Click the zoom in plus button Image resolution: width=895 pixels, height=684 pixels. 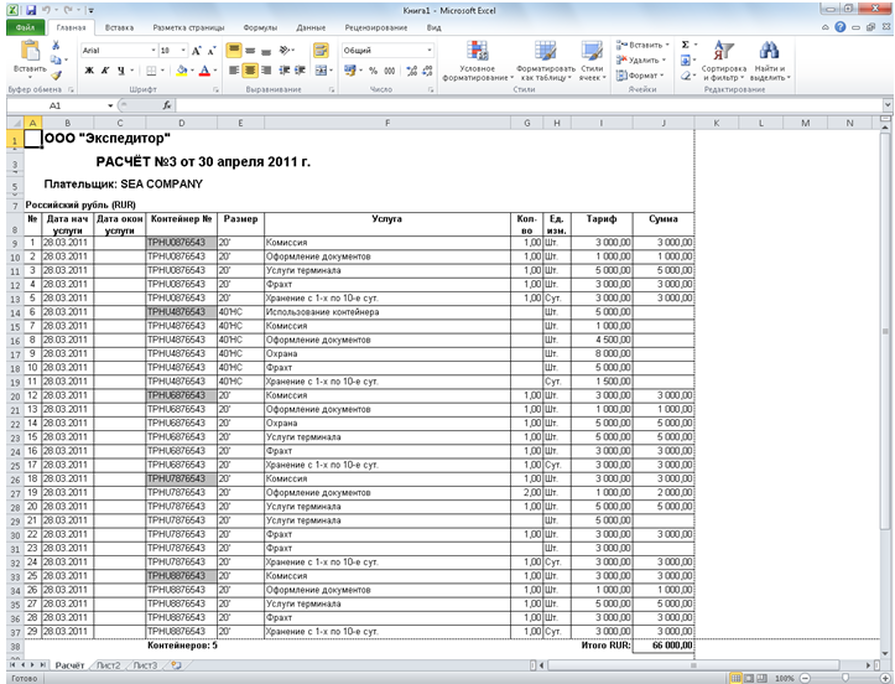[x=885, y=678]
